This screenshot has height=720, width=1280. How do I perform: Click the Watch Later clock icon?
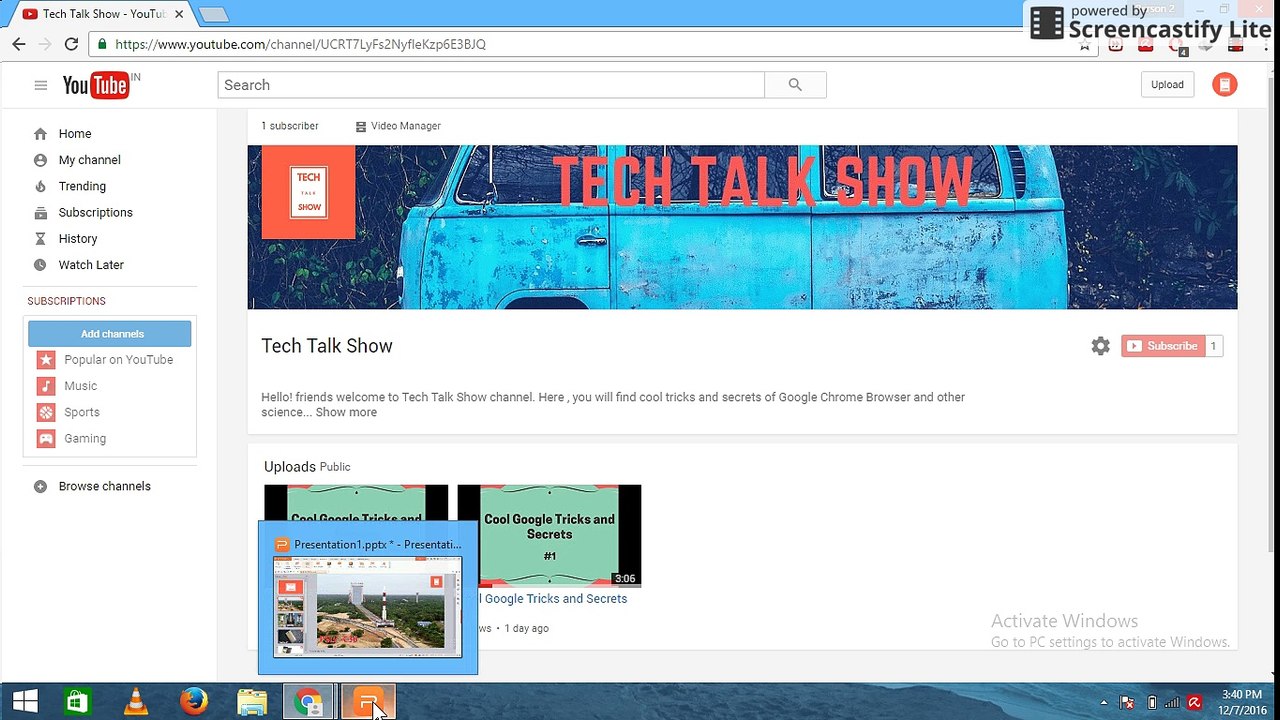[x=40, y=265]
